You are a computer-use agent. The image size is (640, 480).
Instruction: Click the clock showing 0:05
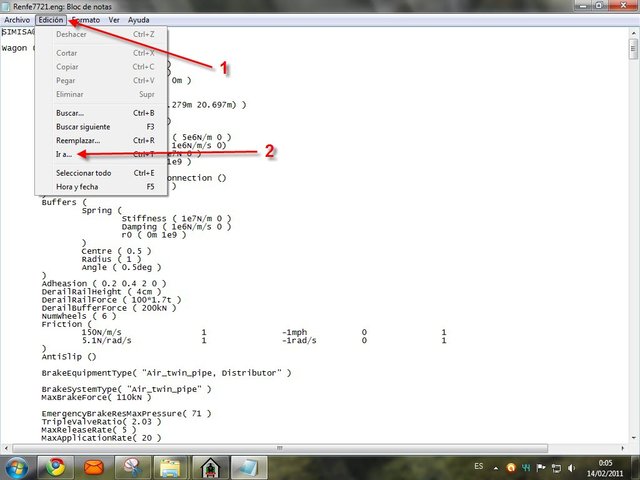604,466
